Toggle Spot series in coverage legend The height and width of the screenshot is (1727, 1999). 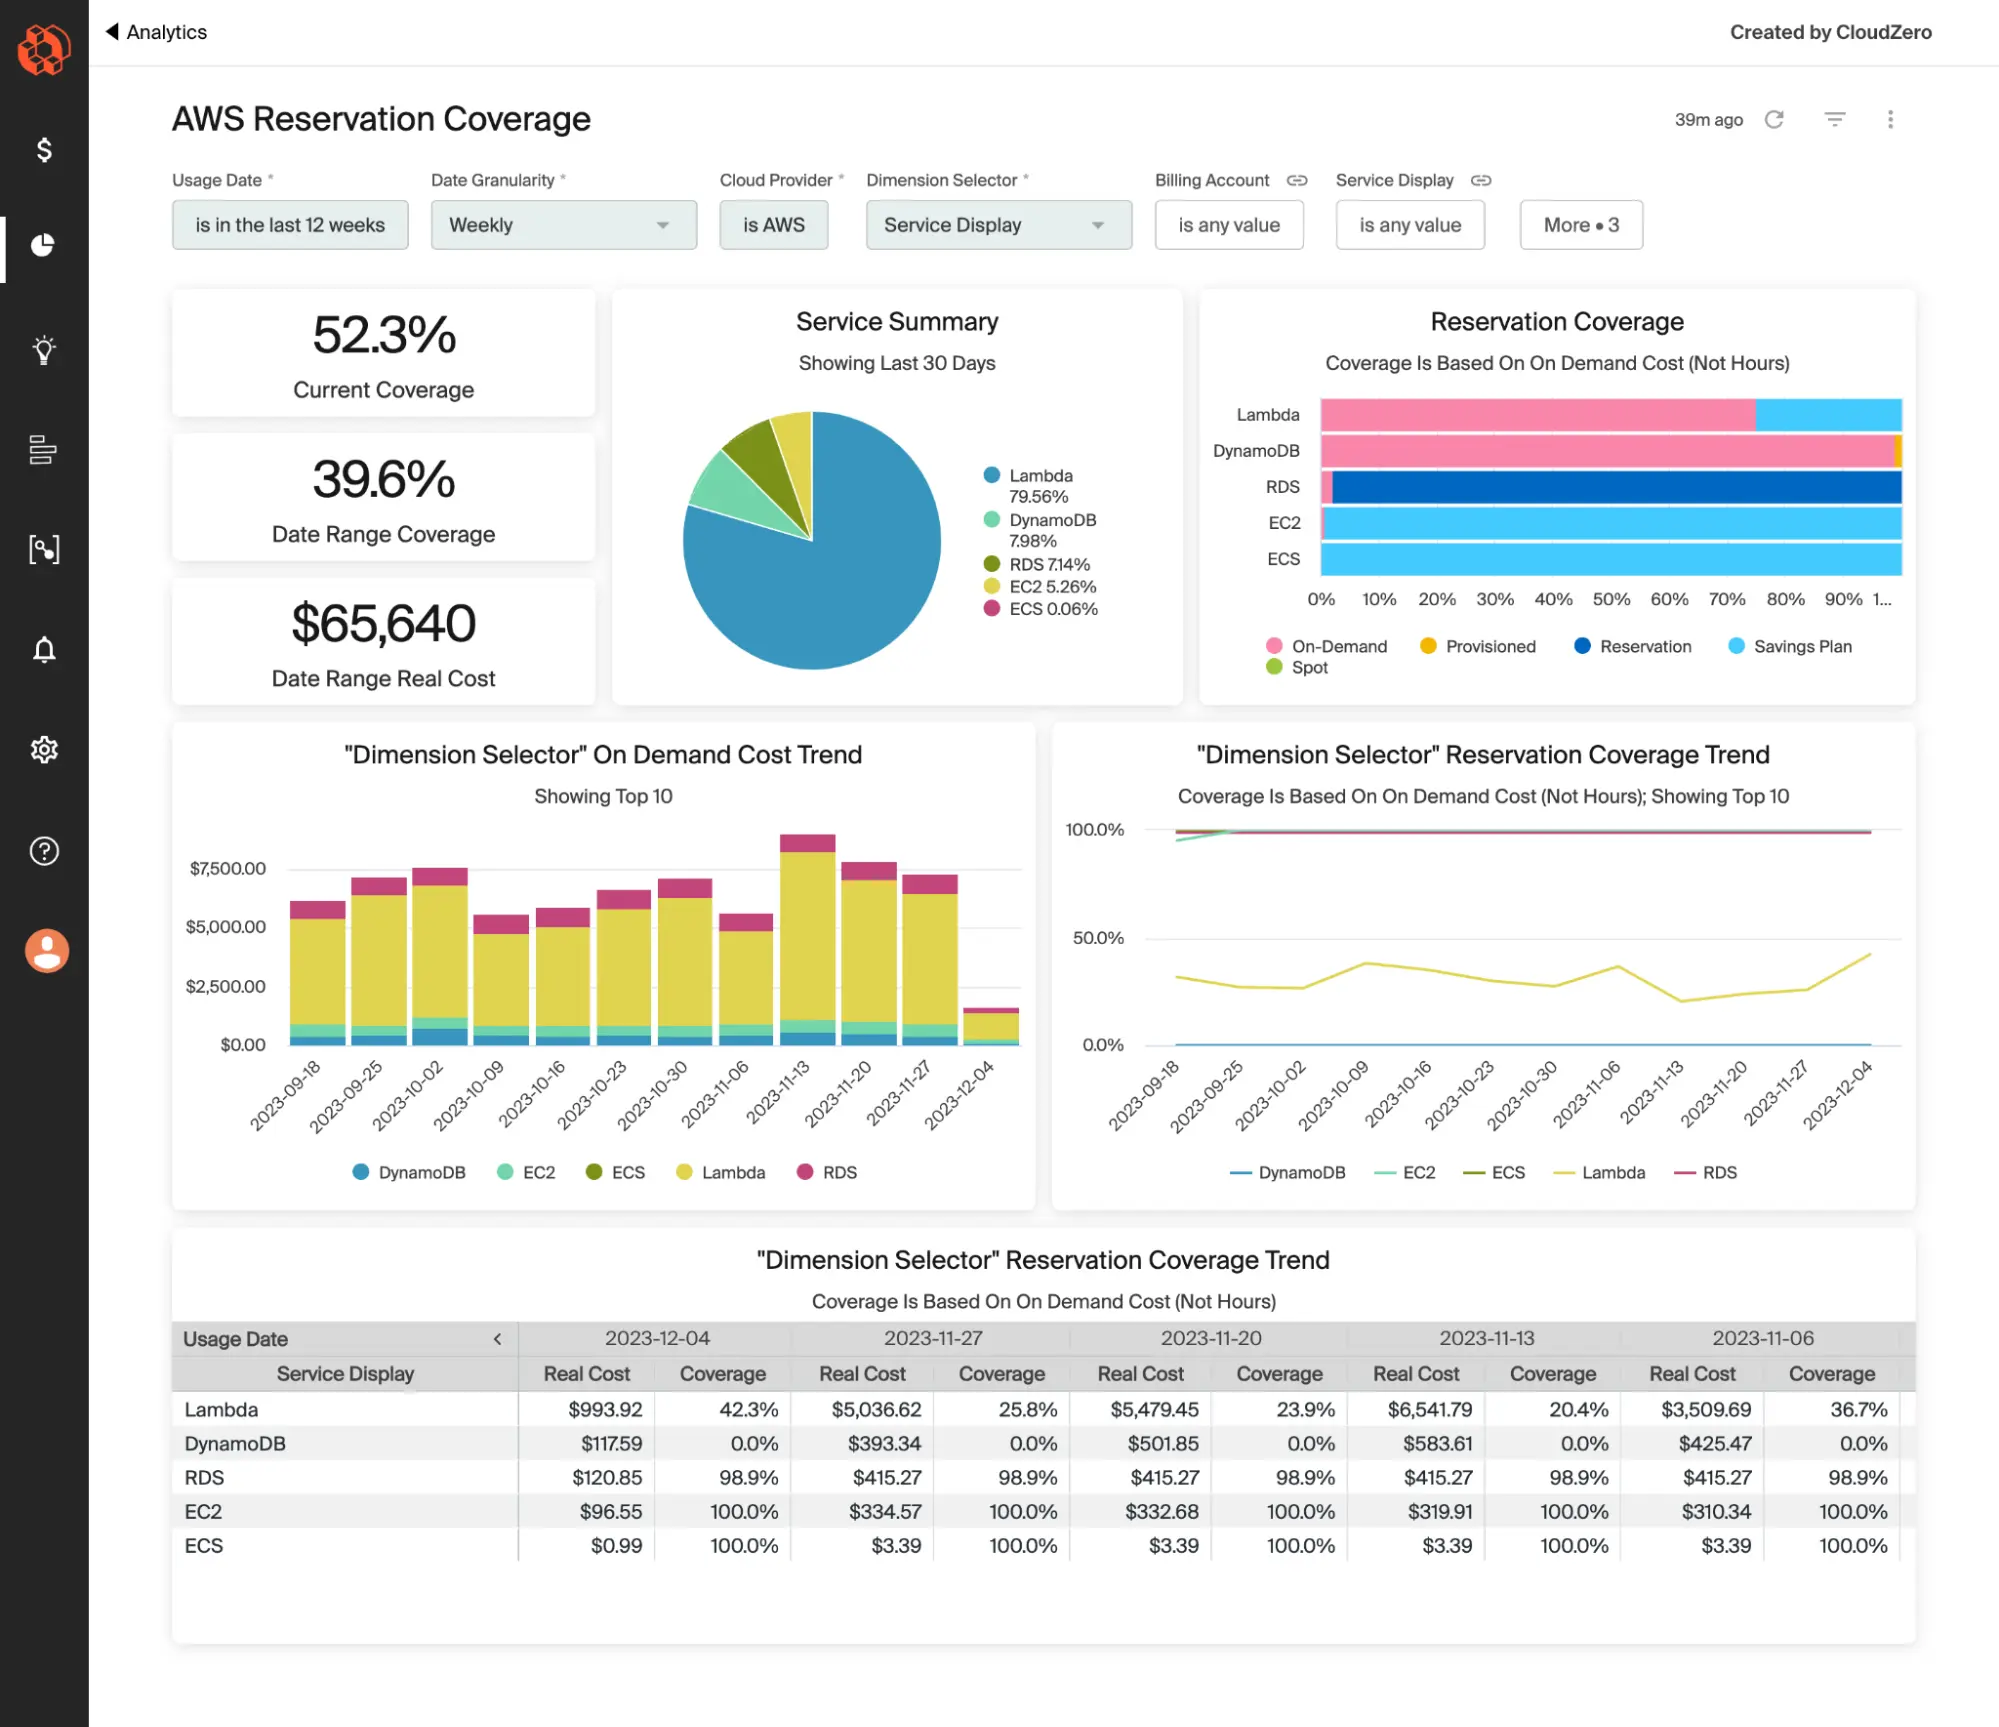click(x=1297, y=667)
